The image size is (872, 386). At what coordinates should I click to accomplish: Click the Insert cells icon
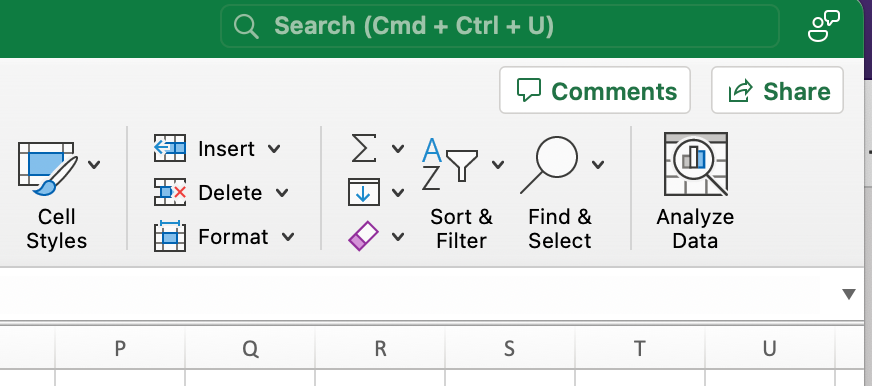pyautogui.click(x=170, y=149)
